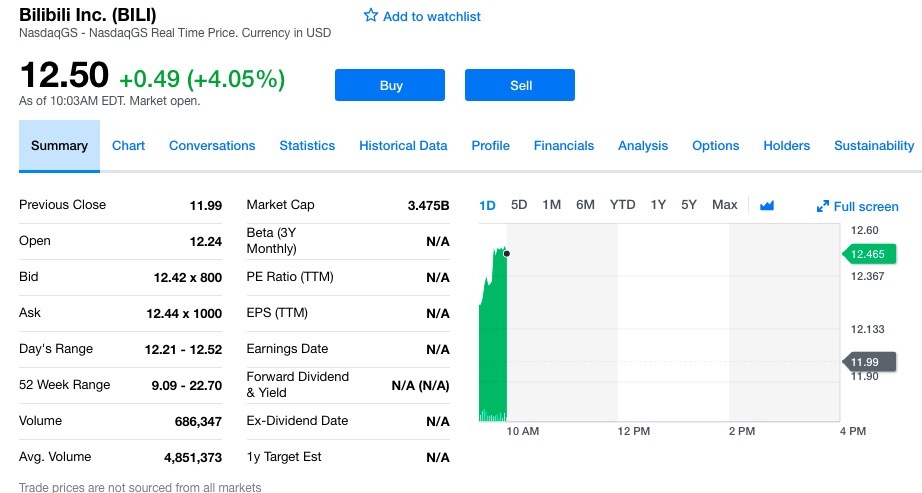Click the gray 11.99 previous close marker

(x=866, y=362)
